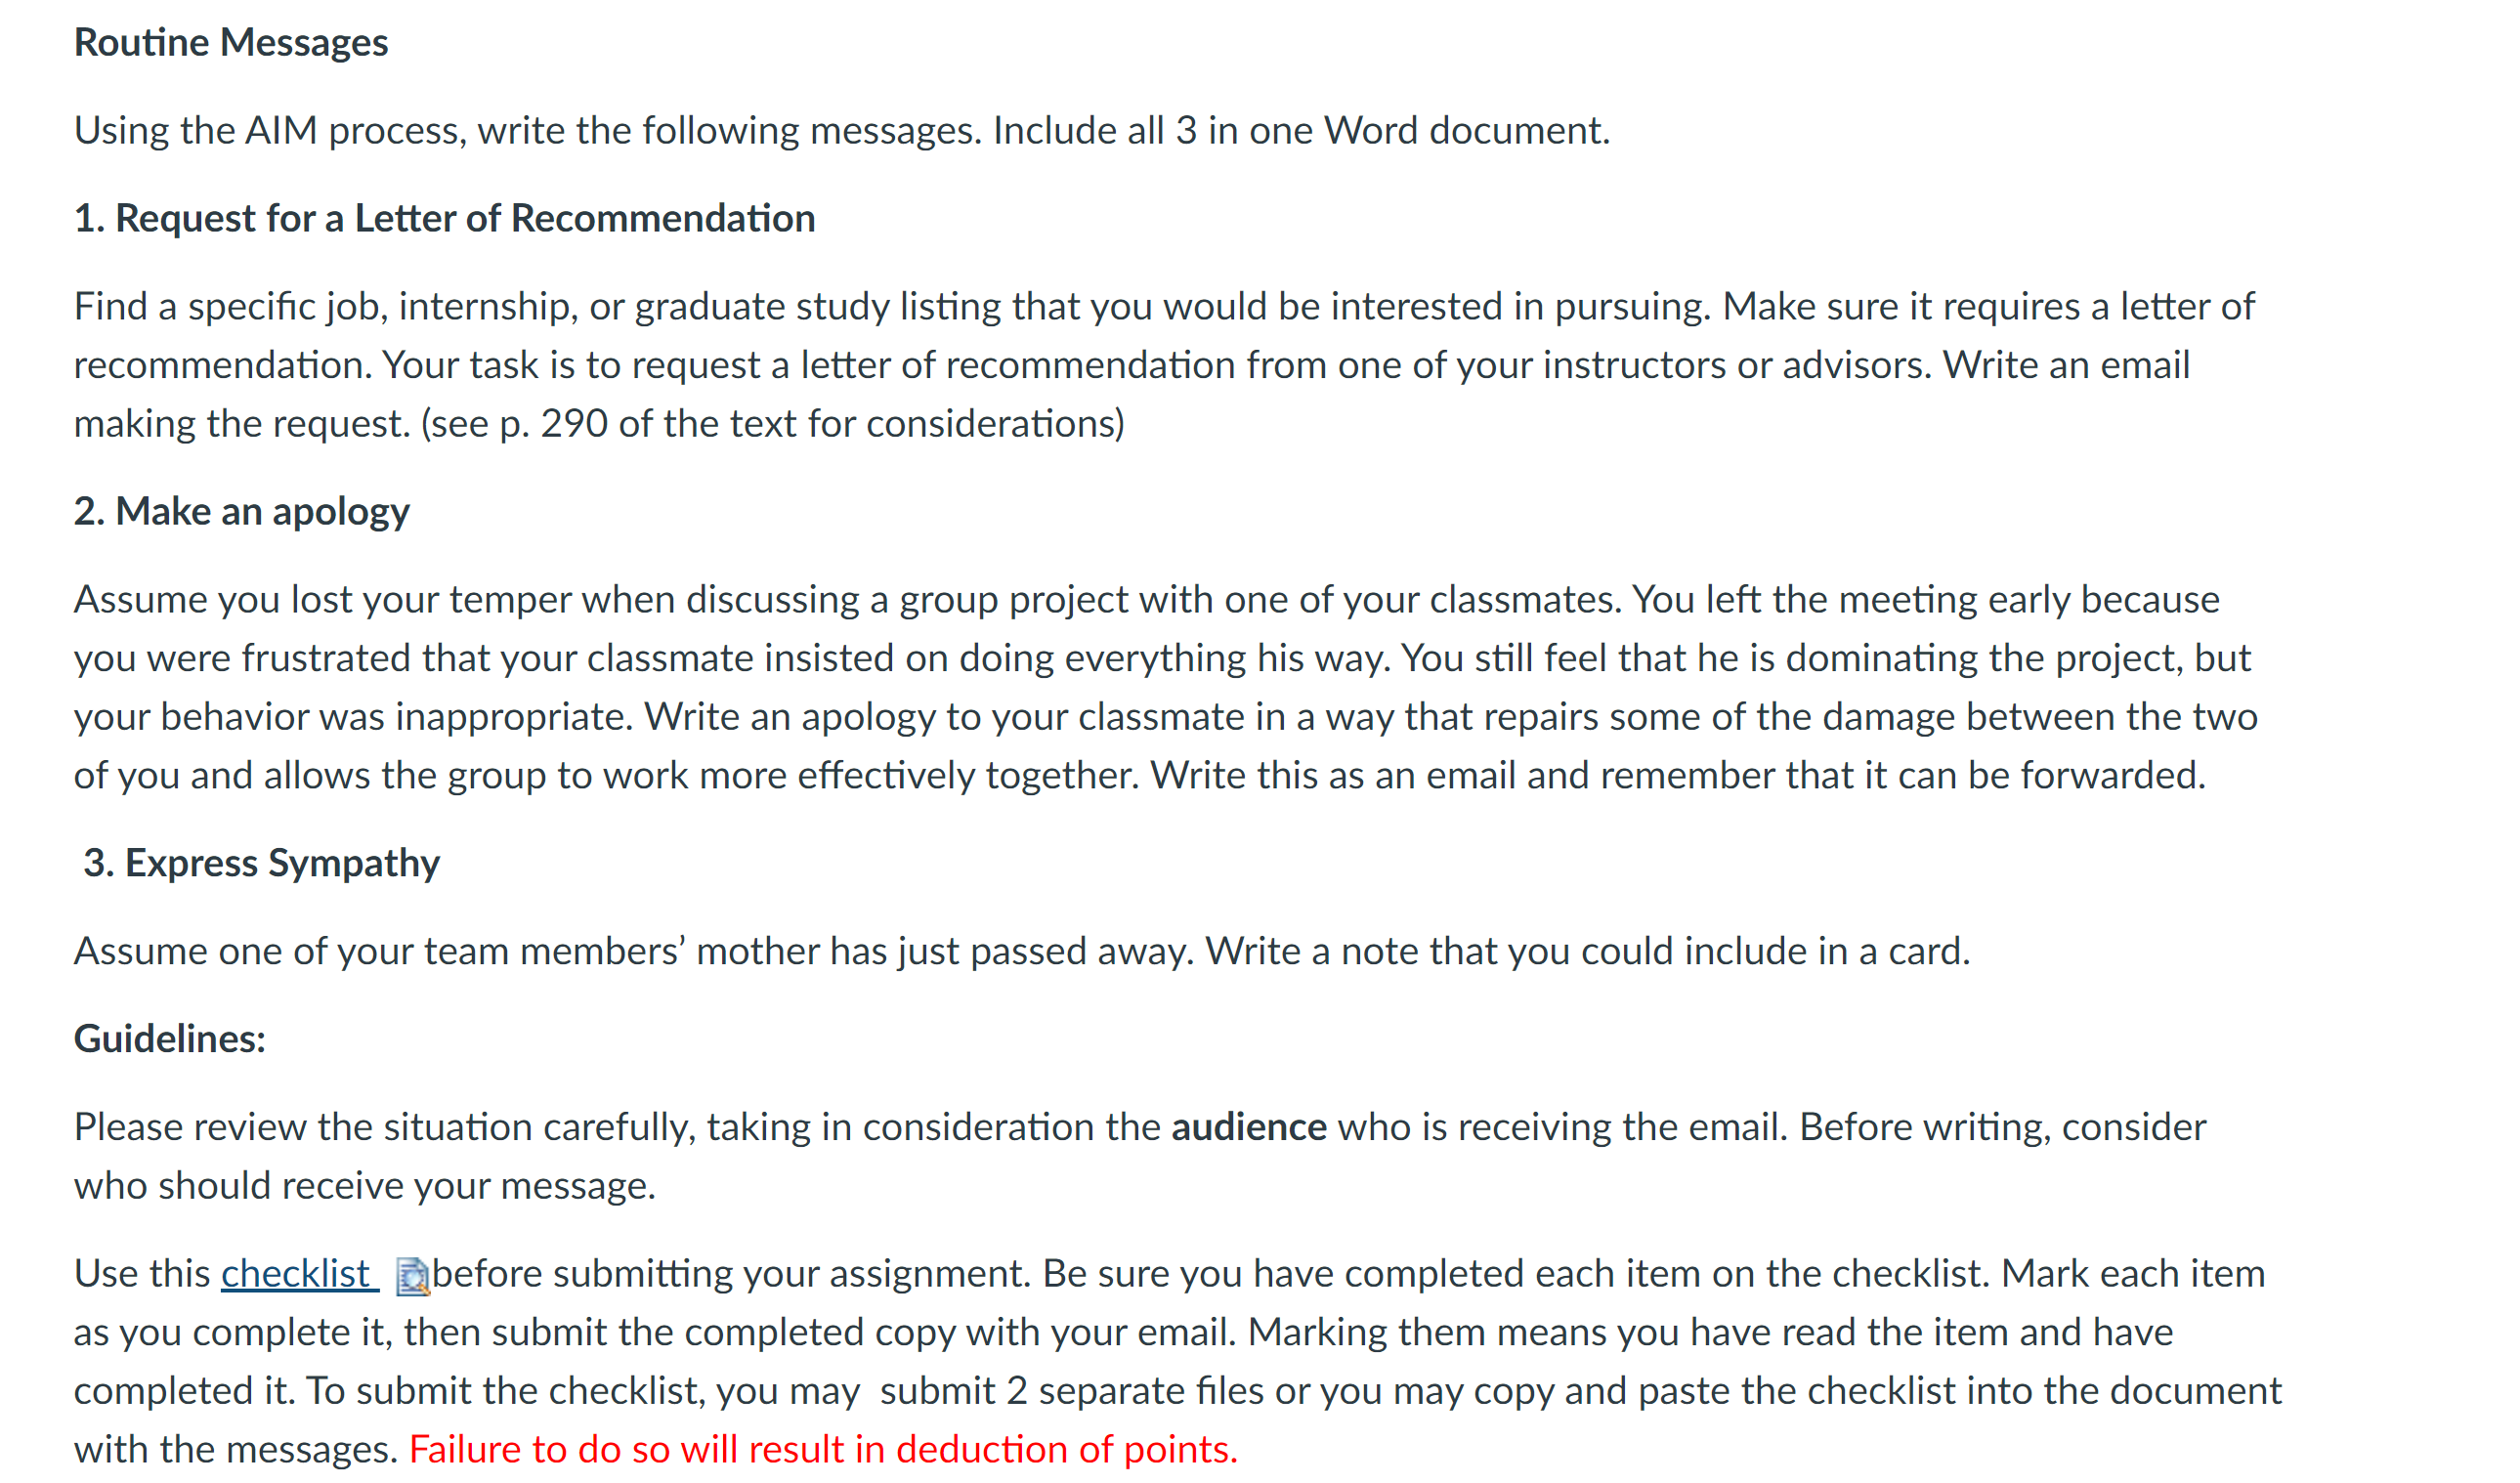Screen dimensions: 2520x1483
Task: Click the line starting 'Assume you lost your temper'
Action: point(1147,599)
